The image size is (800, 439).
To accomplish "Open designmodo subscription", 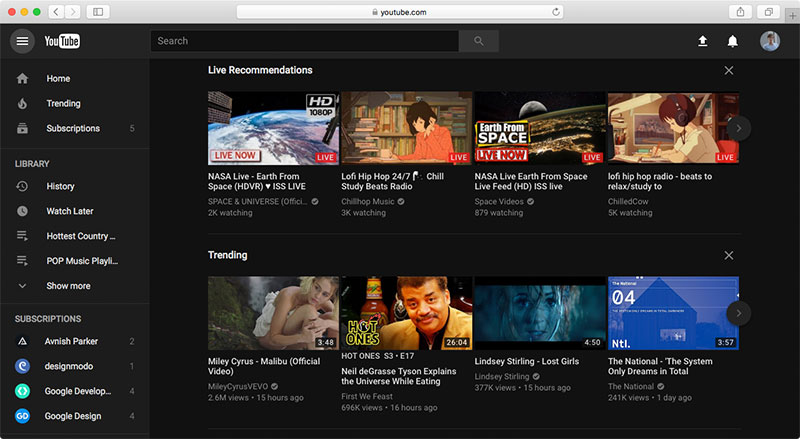I will point(74,366).
